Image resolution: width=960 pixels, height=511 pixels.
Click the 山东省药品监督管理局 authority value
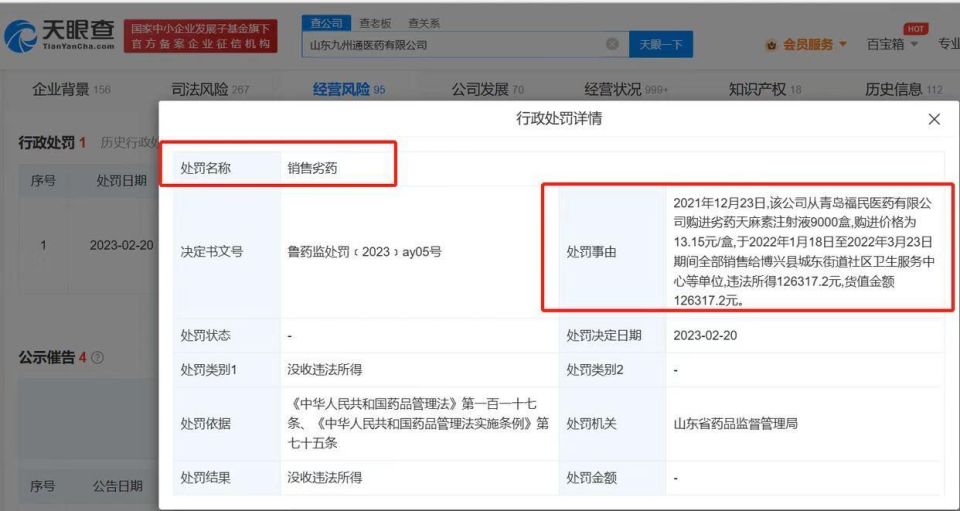[x=735, y=423]
